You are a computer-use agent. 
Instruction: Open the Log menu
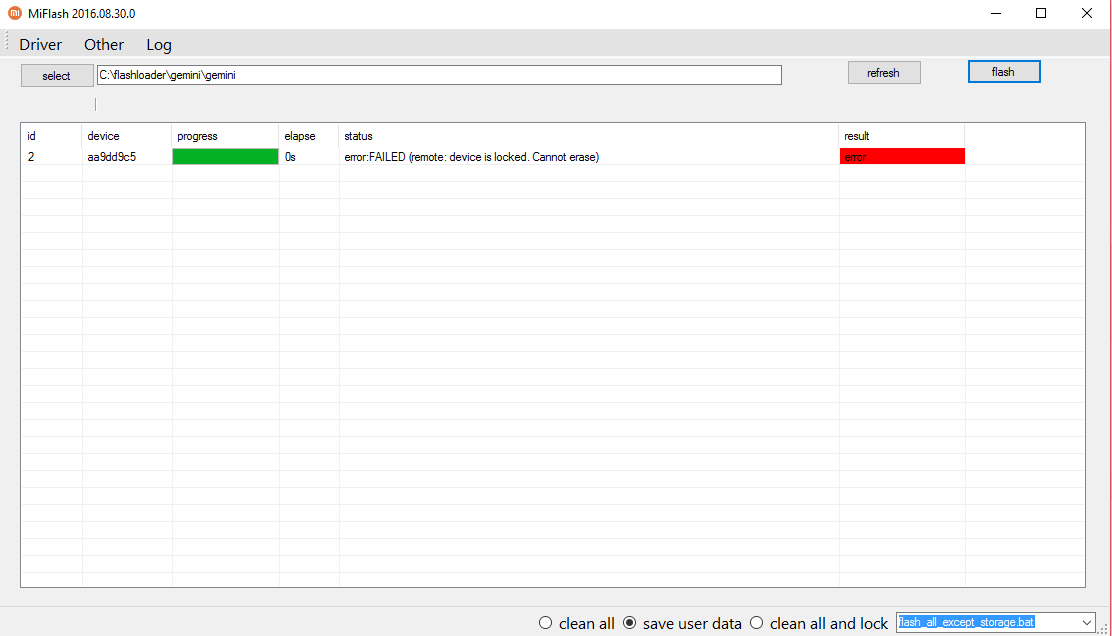[x=159, y=44]
